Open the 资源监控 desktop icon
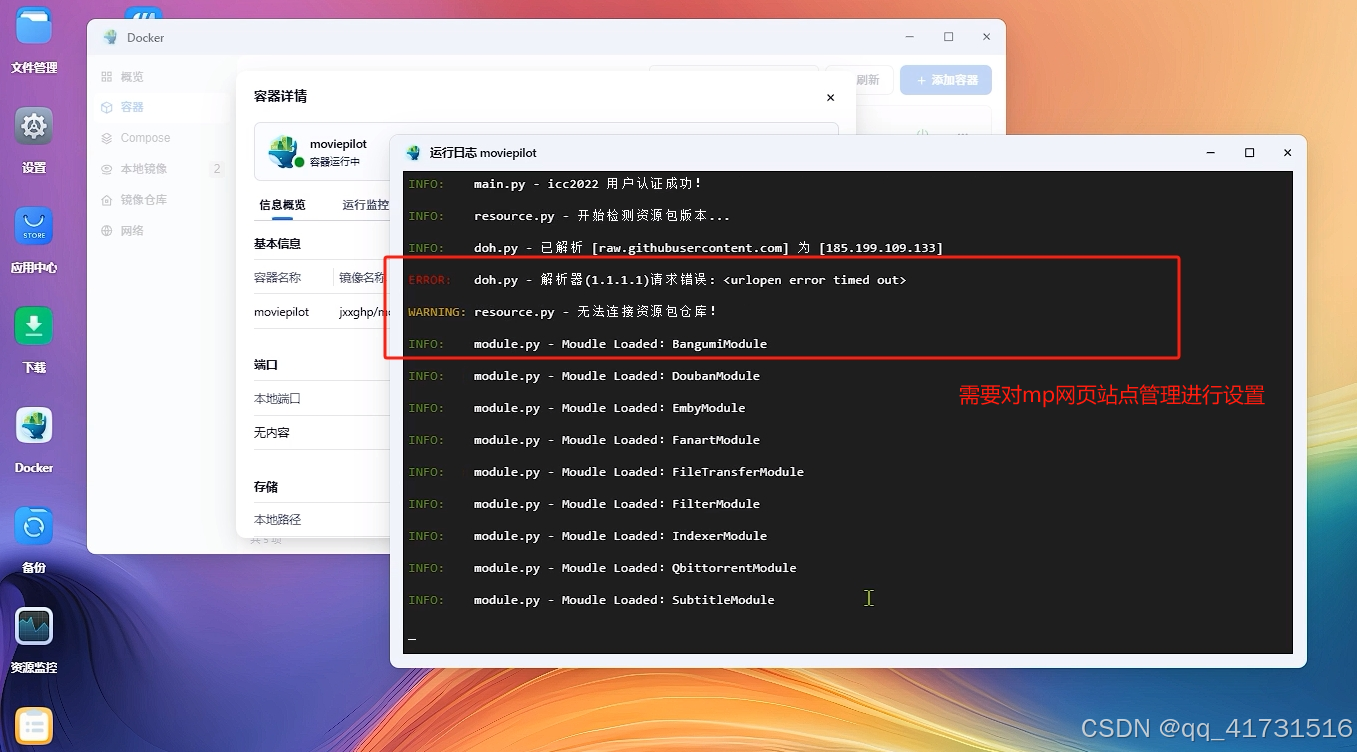The height and width of the screenshot is (752, 1357). click(x=34, y=626)
